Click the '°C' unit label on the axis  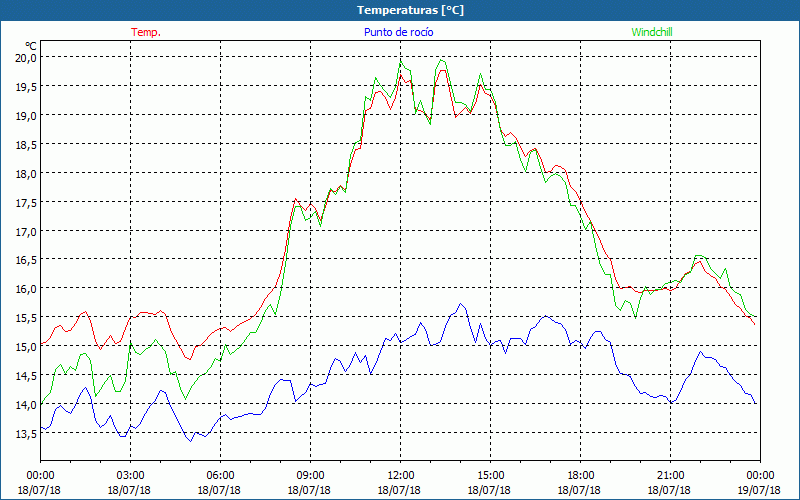pyautogui.click(x=32, y=45)
